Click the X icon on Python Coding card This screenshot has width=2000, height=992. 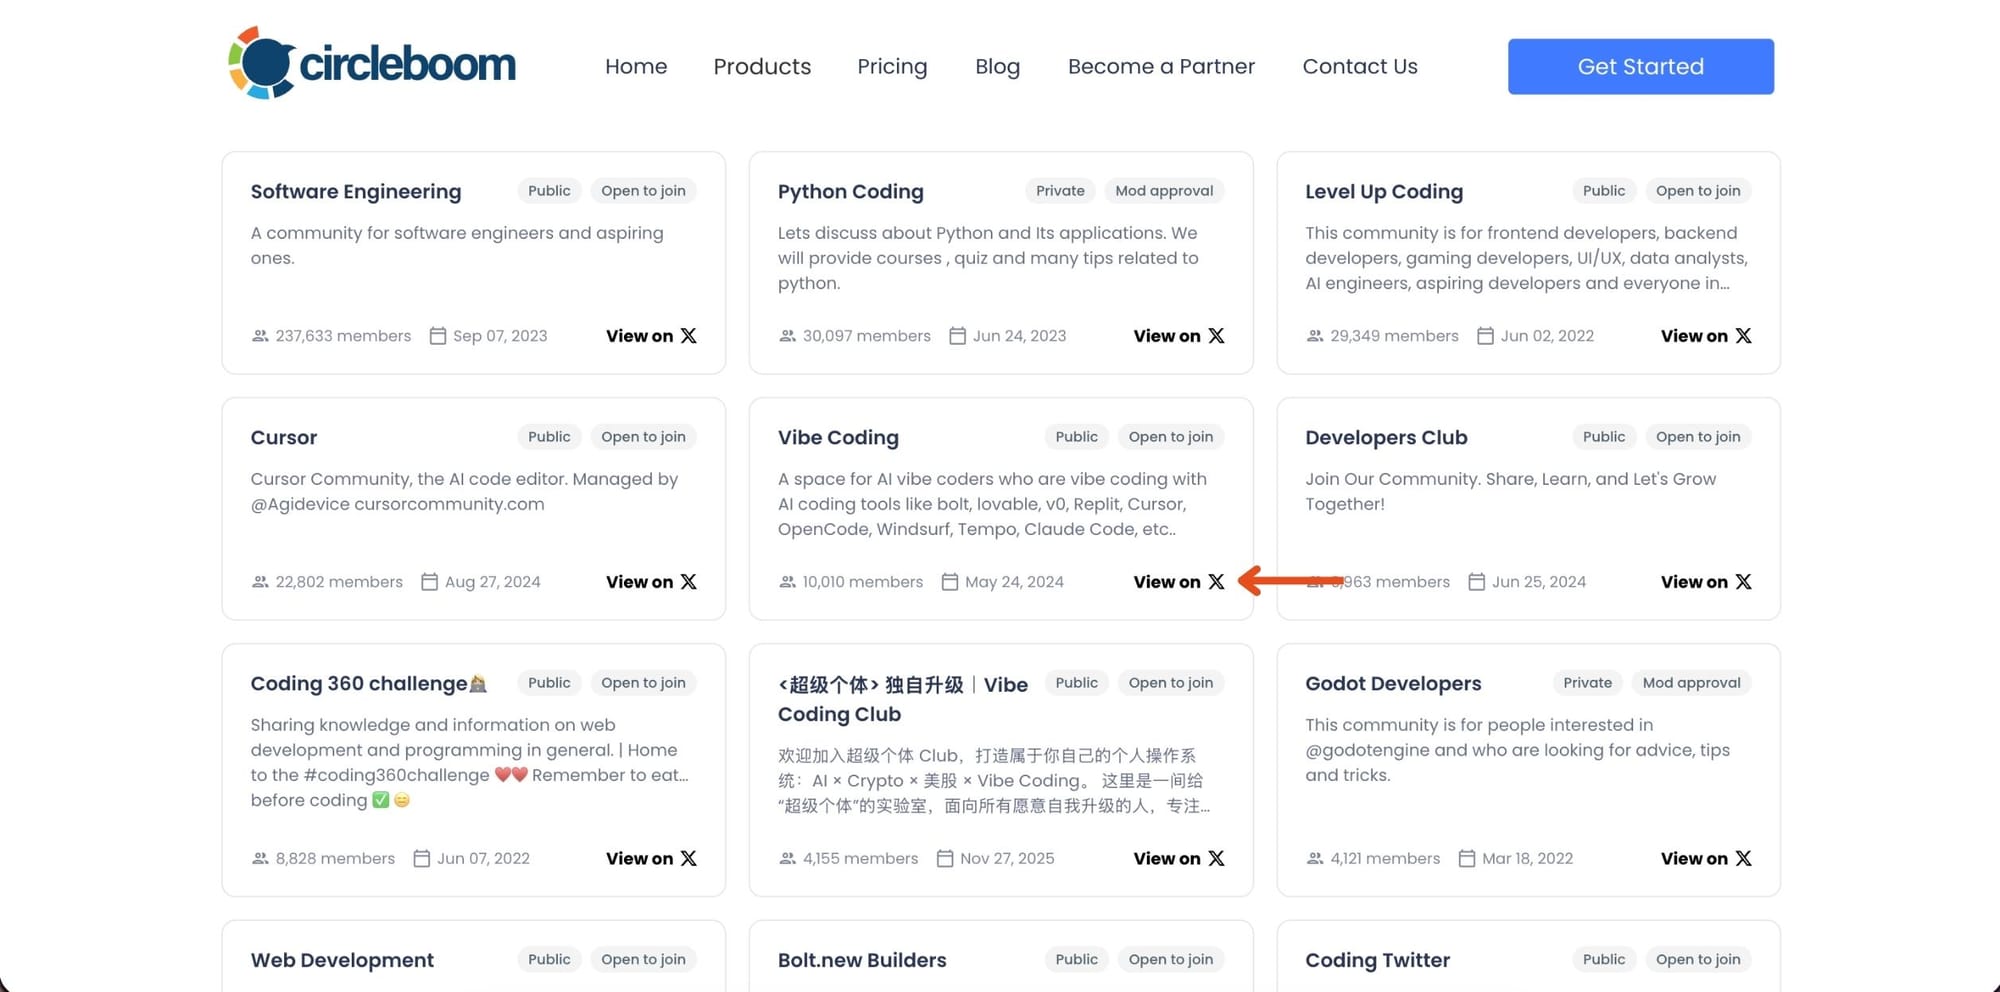pos(1216,336)
